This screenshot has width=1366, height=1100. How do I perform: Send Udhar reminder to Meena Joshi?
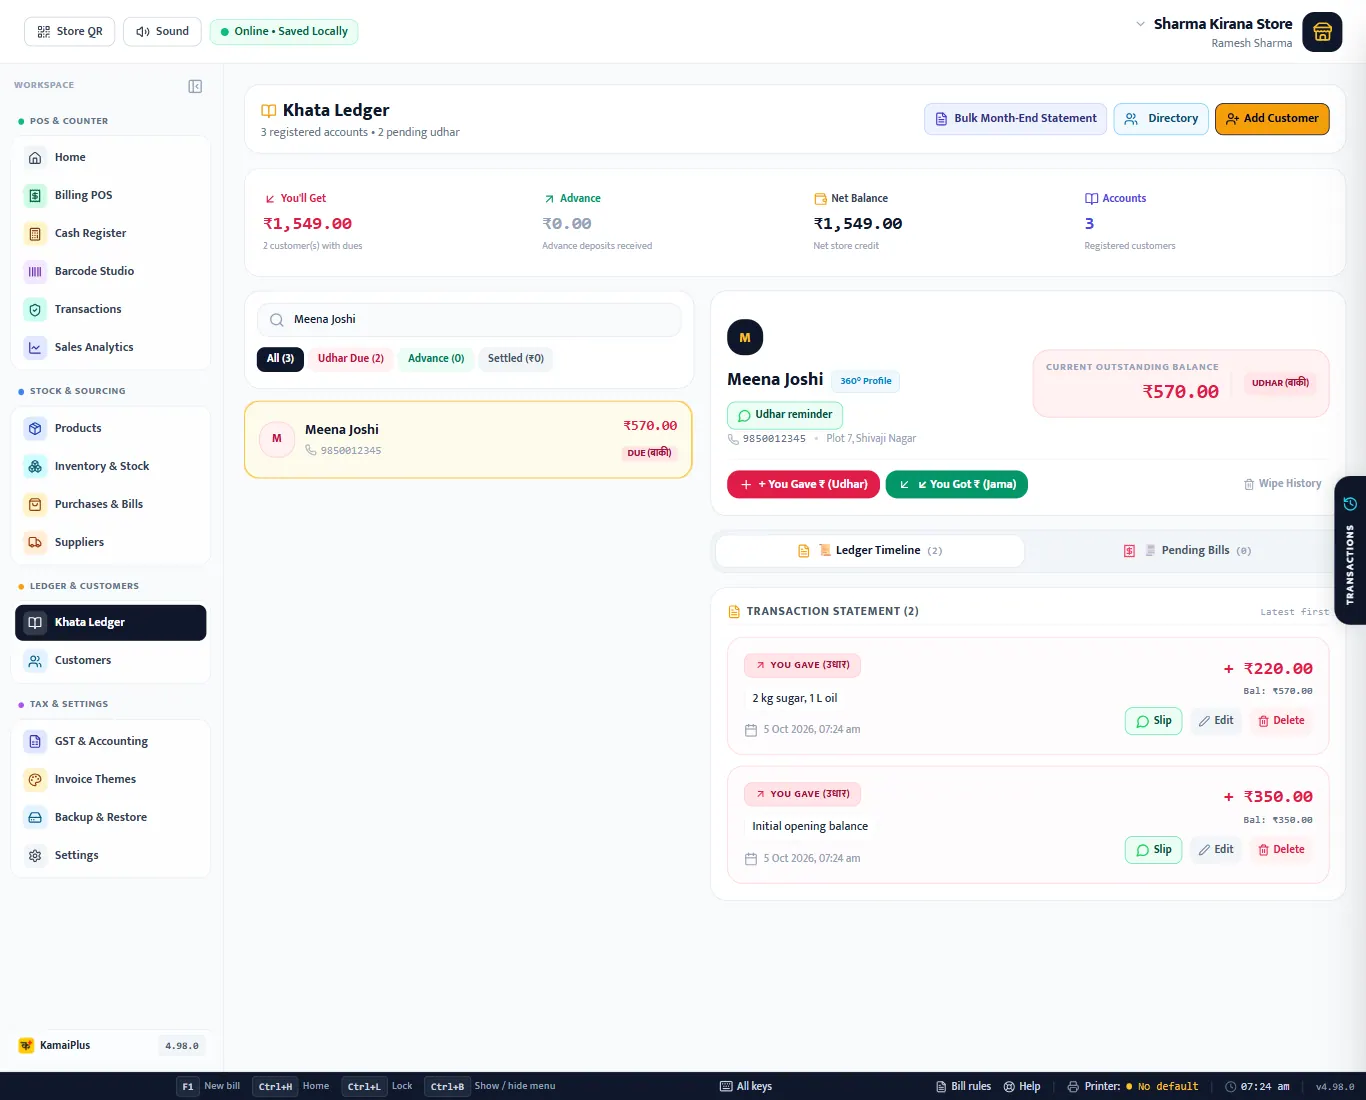(x=785, y=415)
